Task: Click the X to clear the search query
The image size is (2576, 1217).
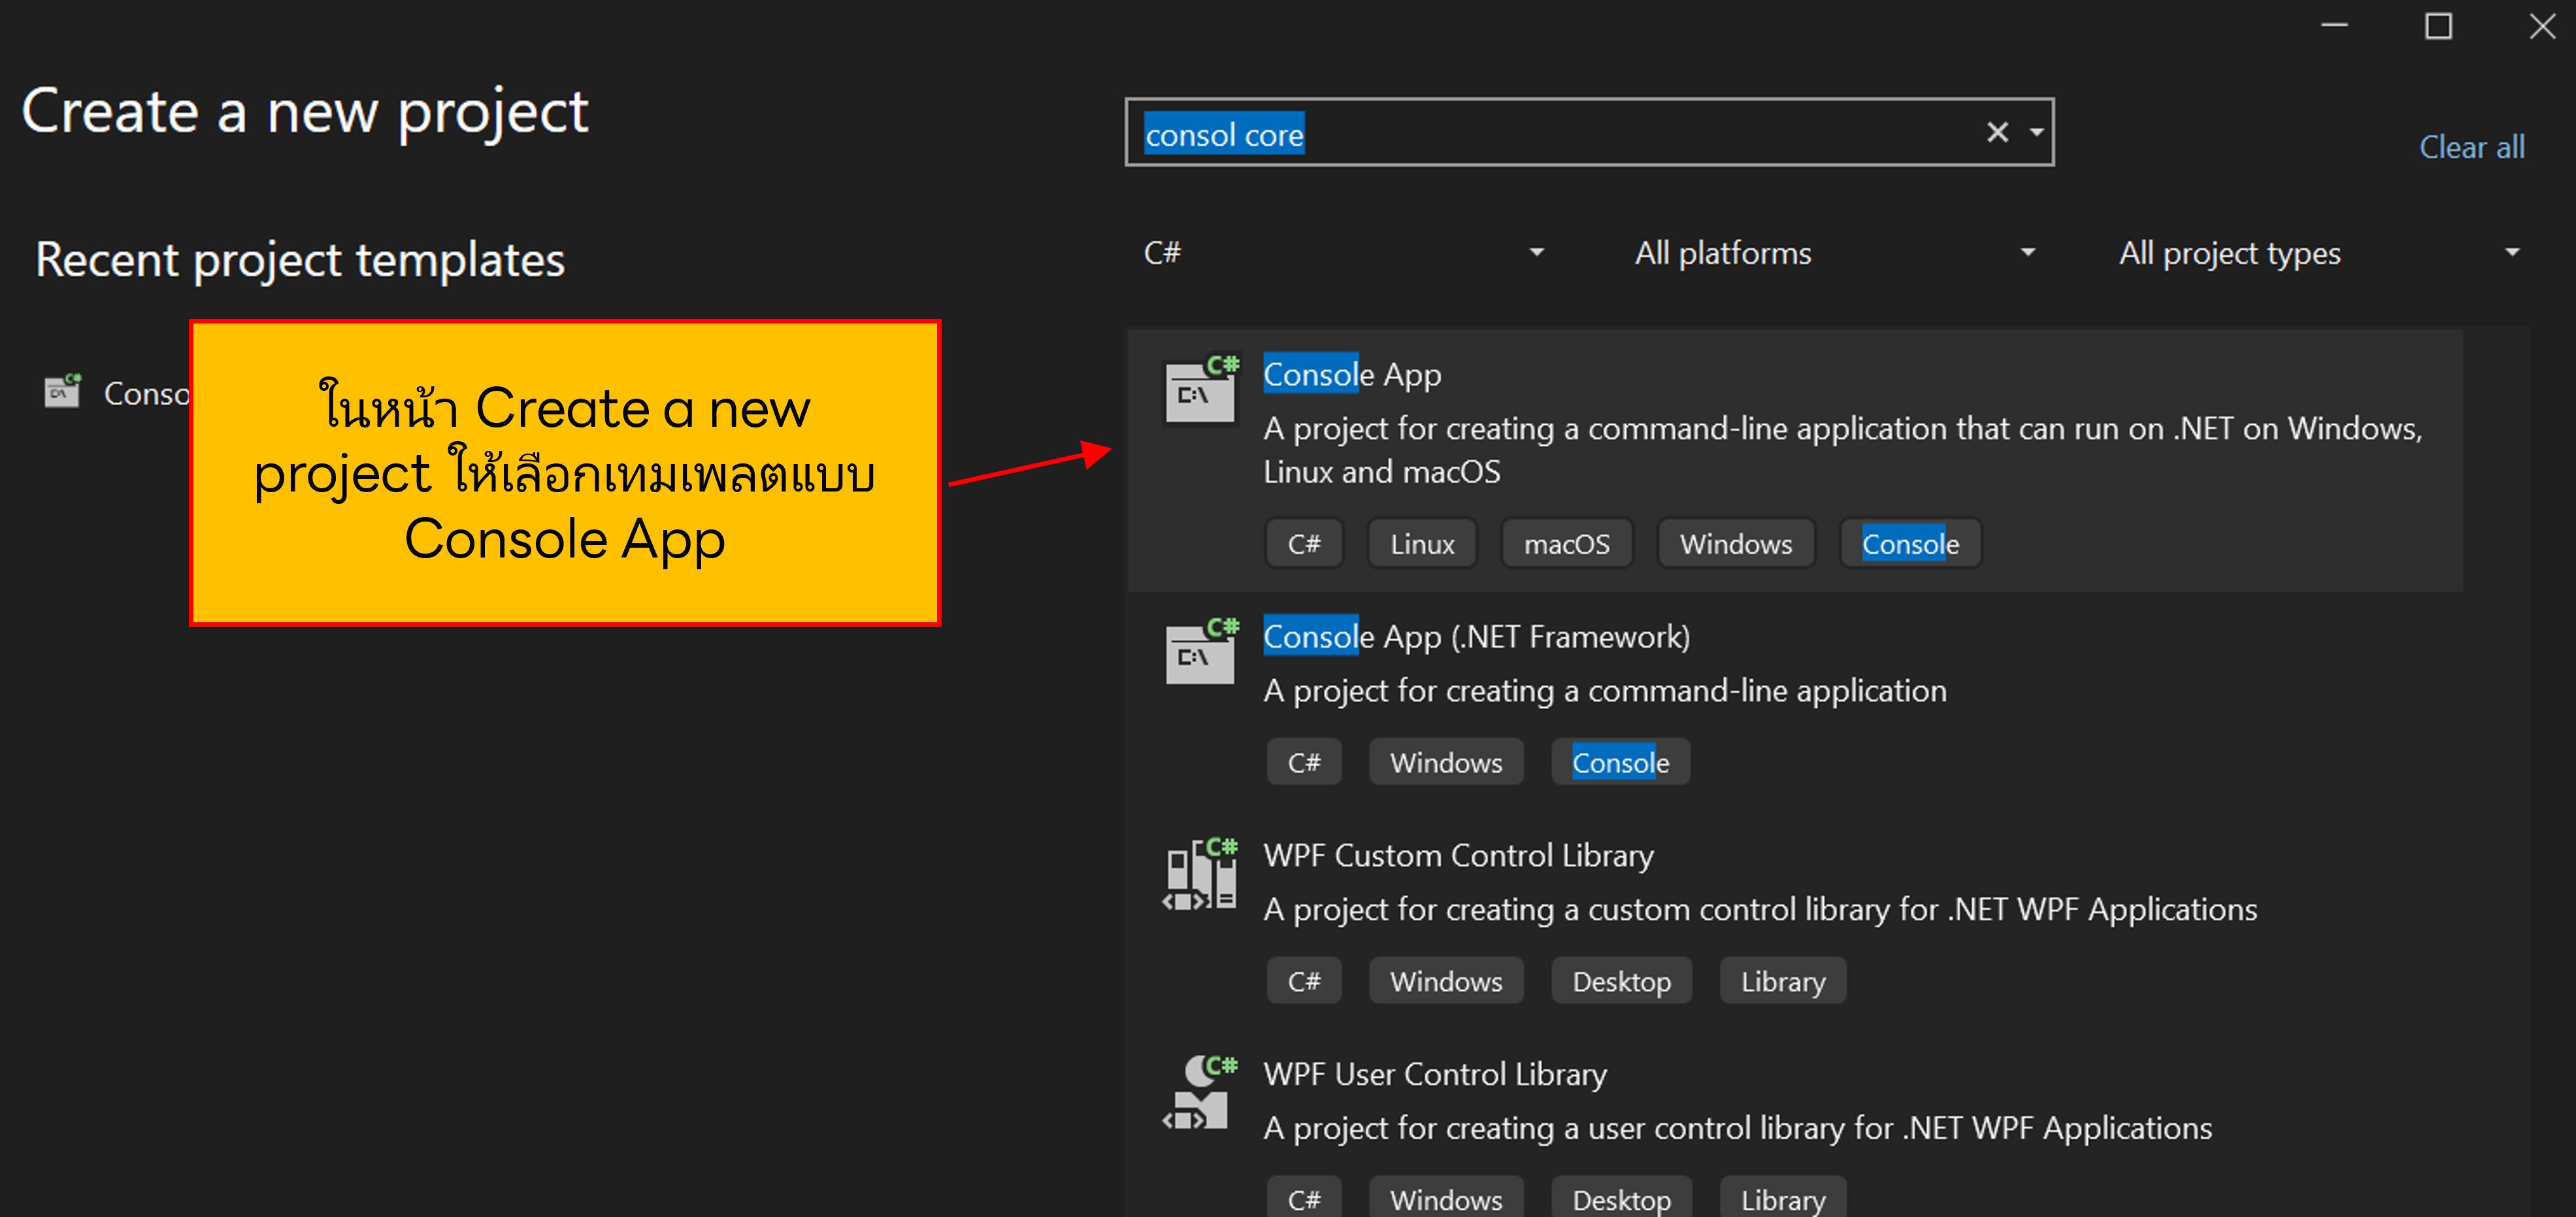Action: tap(1997, 132)
